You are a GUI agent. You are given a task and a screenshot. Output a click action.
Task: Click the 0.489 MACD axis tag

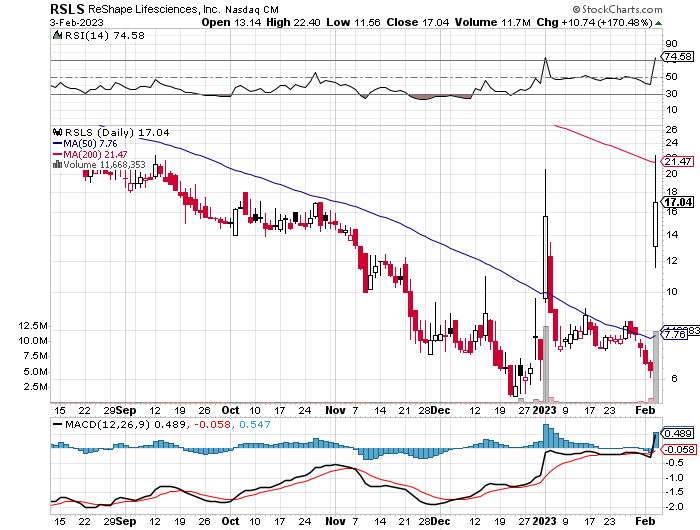tap(678, 434)
